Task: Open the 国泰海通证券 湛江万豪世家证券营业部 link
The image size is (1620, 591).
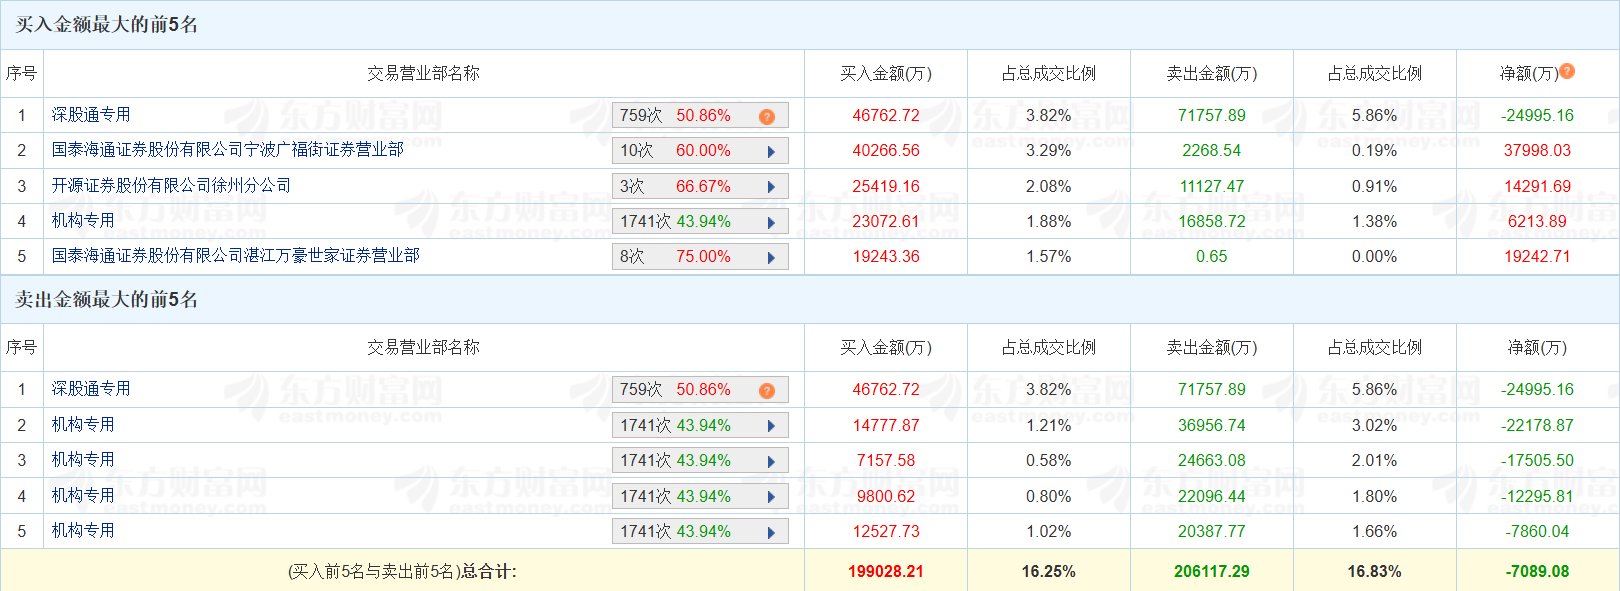Action: point(235,256)
